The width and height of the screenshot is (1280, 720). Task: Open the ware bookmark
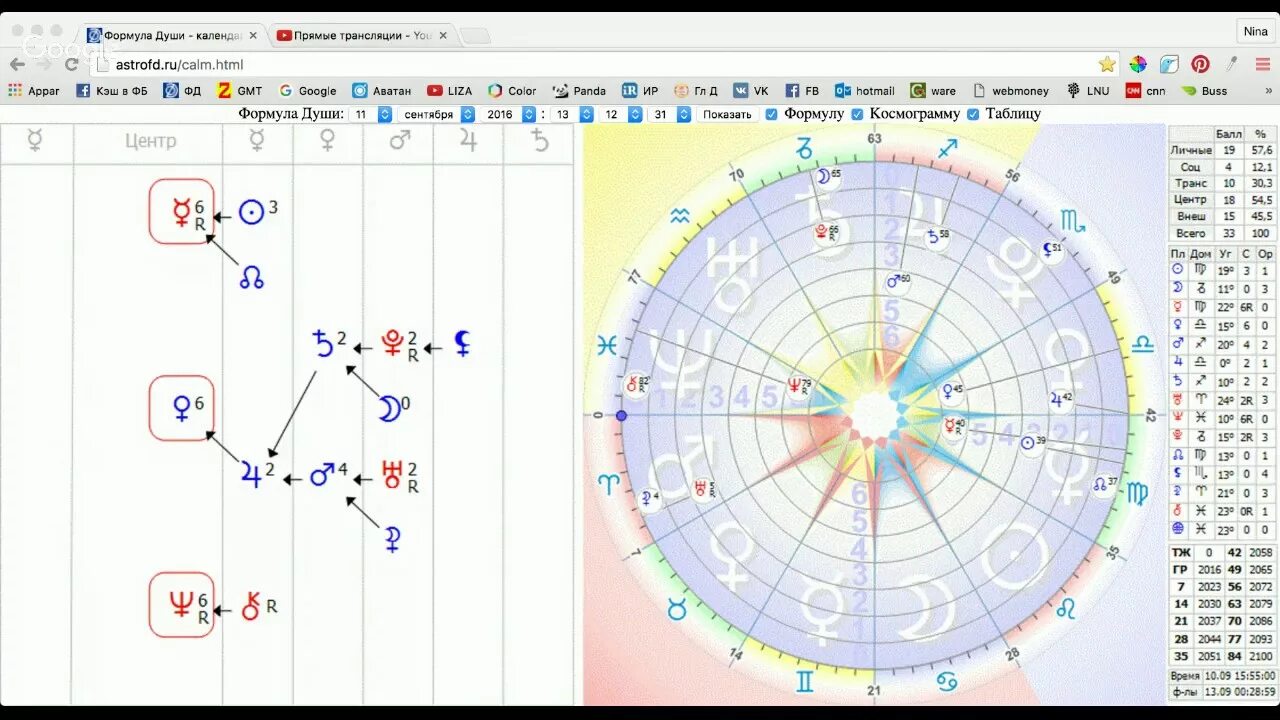(x=933, y=90)
